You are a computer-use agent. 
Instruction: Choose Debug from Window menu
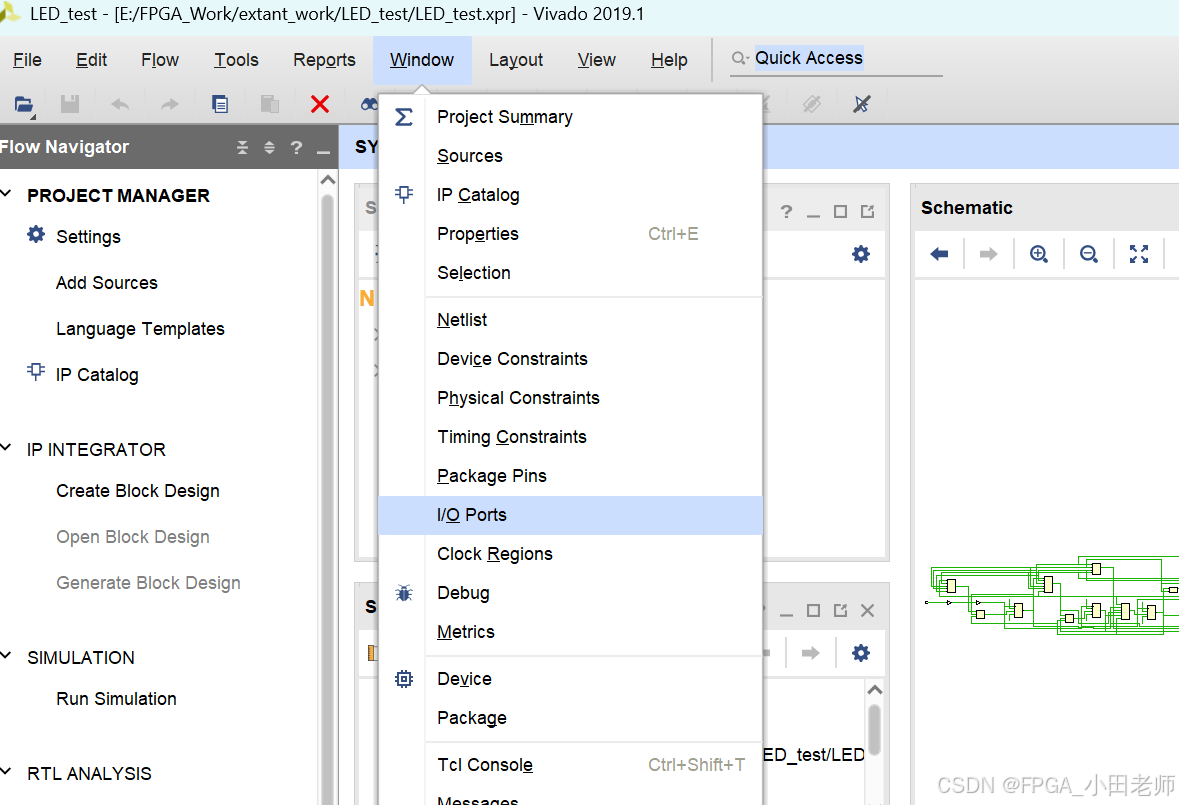[570, 593]
